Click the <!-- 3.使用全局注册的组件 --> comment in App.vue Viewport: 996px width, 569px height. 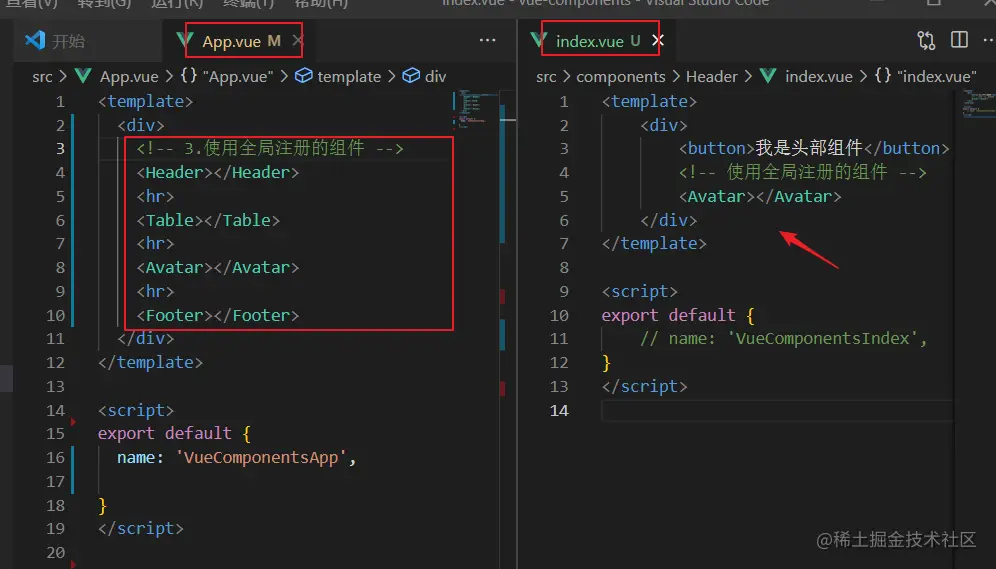[270, 149]
